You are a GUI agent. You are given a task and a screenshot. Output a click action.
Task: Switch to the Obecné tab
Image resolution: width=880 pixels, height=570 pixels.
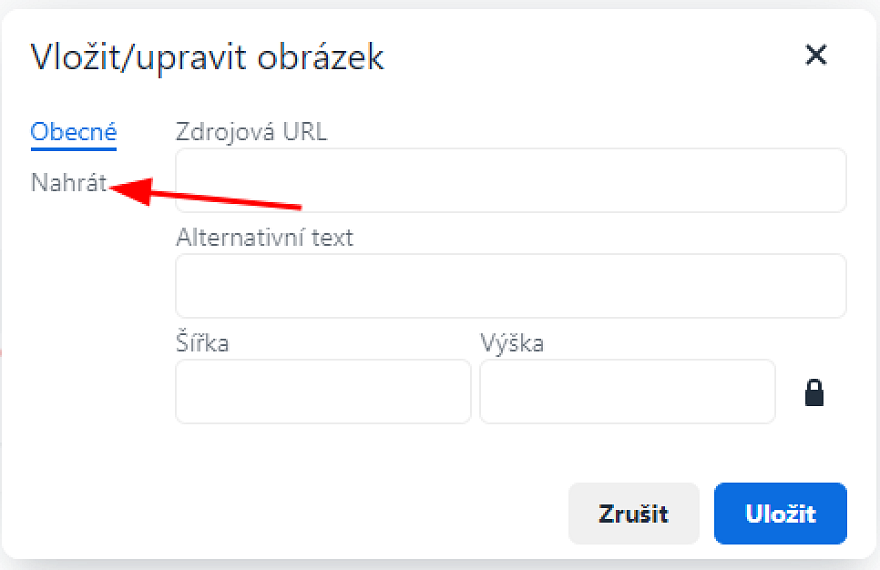(74, 132)
